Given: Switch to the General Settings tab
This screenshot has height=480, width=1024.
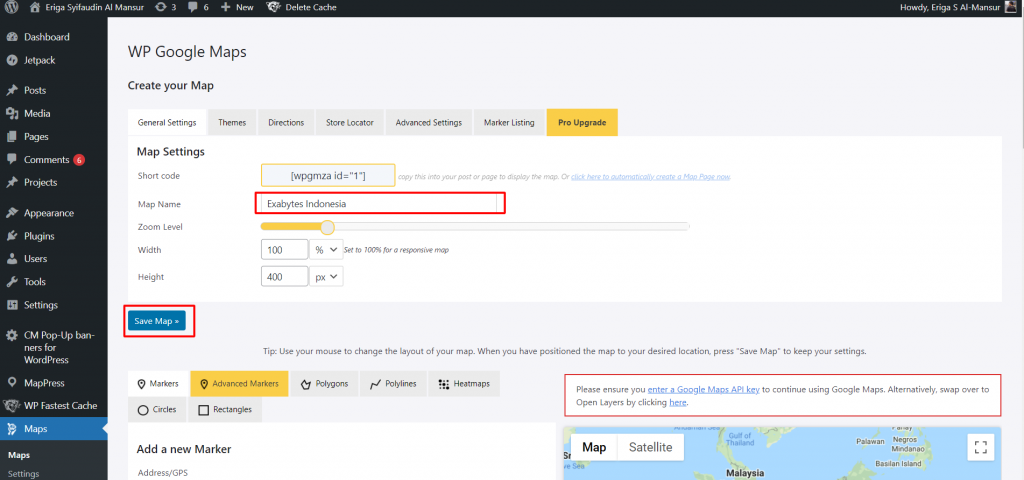Looking at the screenshot, I should (167, 123).
